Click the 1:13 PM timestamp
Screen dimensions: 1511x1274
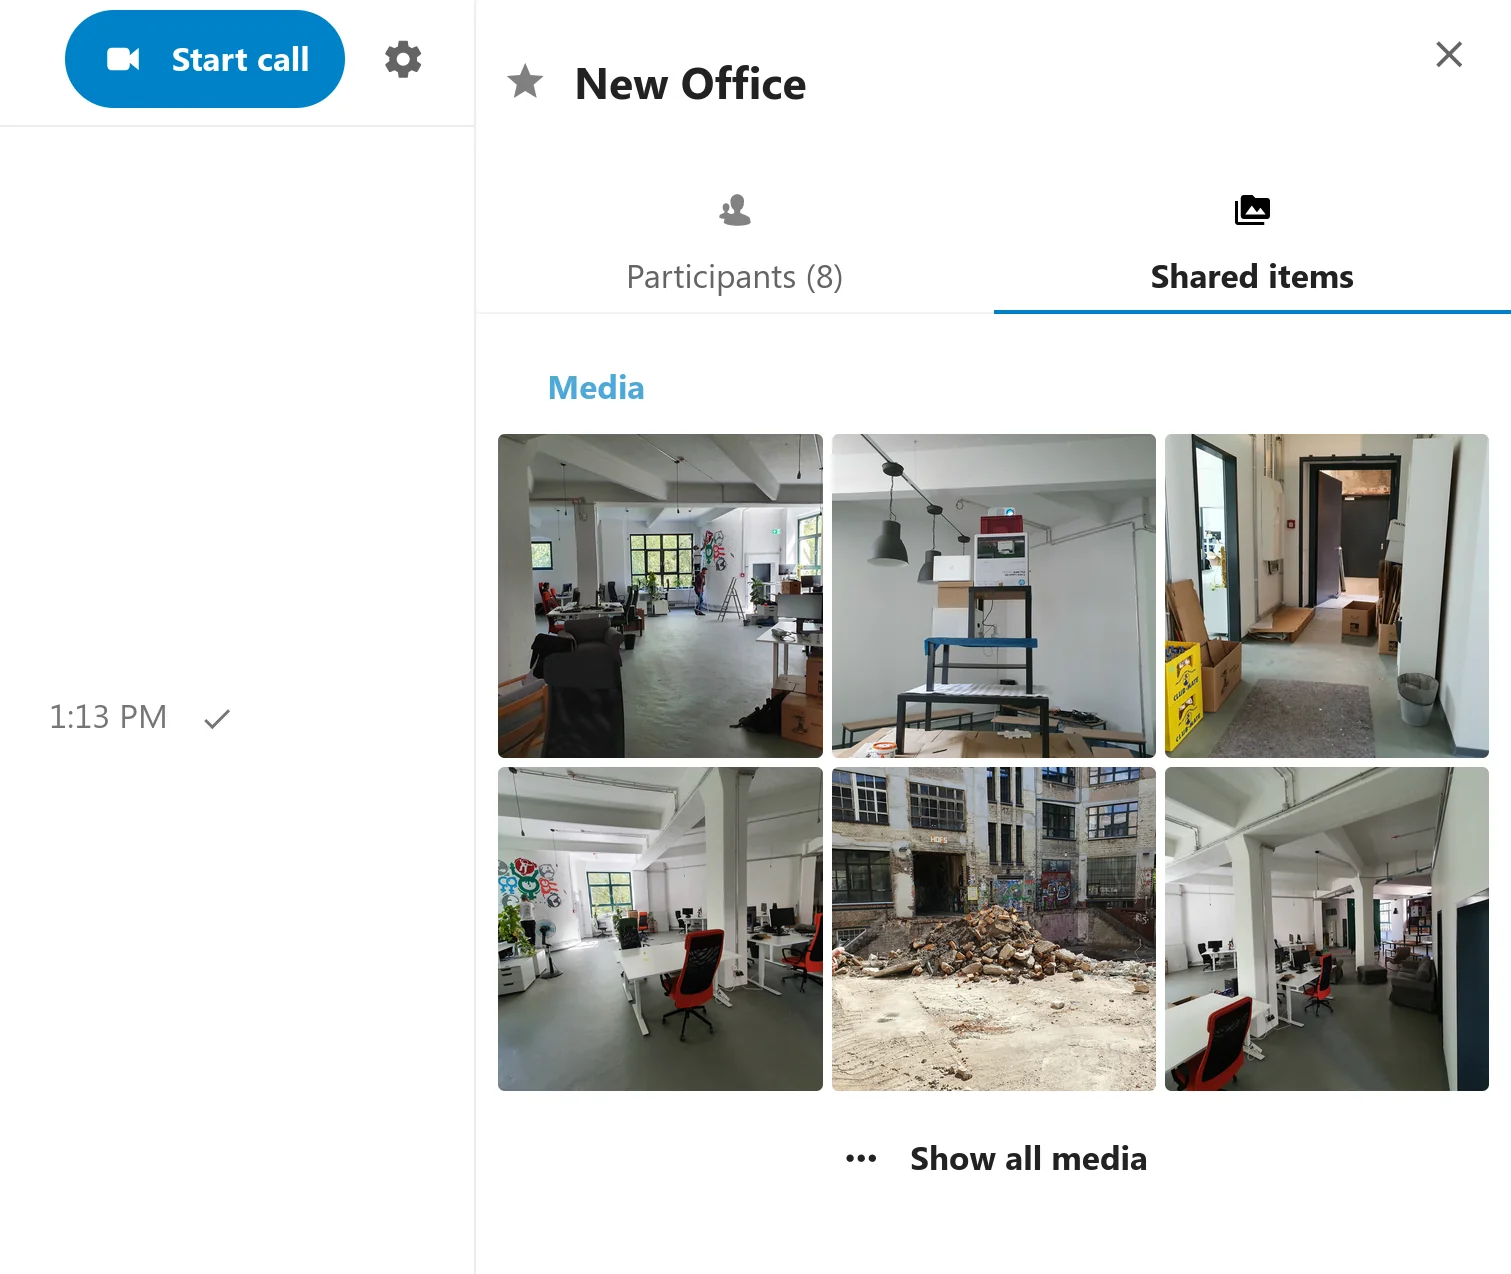[108, 717]
